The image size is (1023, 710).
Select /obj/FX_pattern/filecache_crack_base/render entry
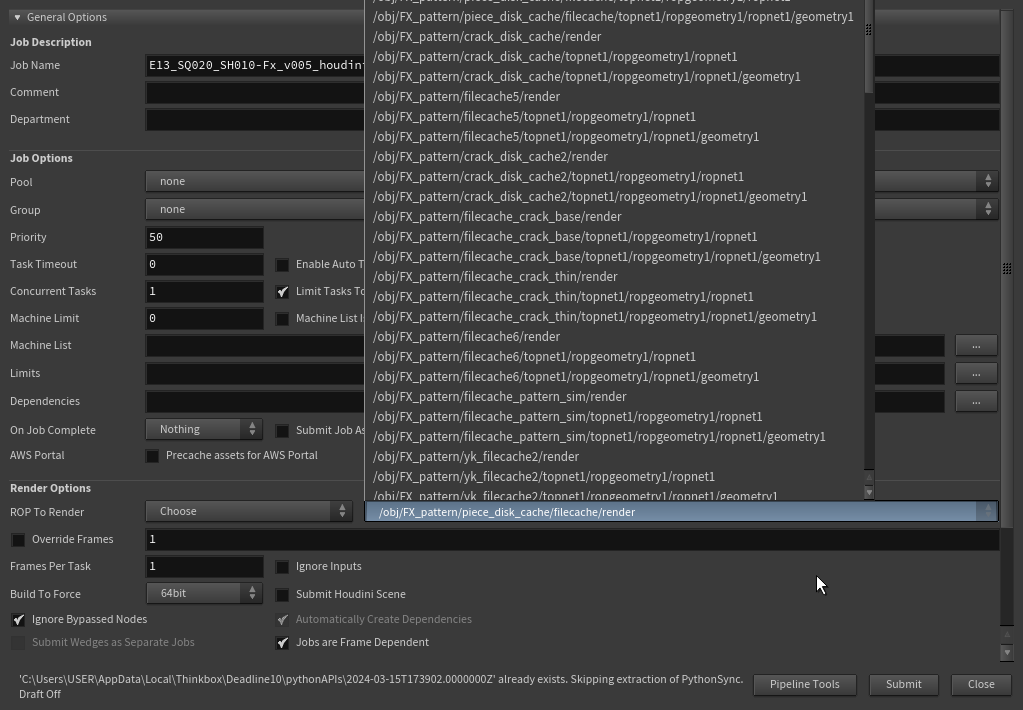614,217
